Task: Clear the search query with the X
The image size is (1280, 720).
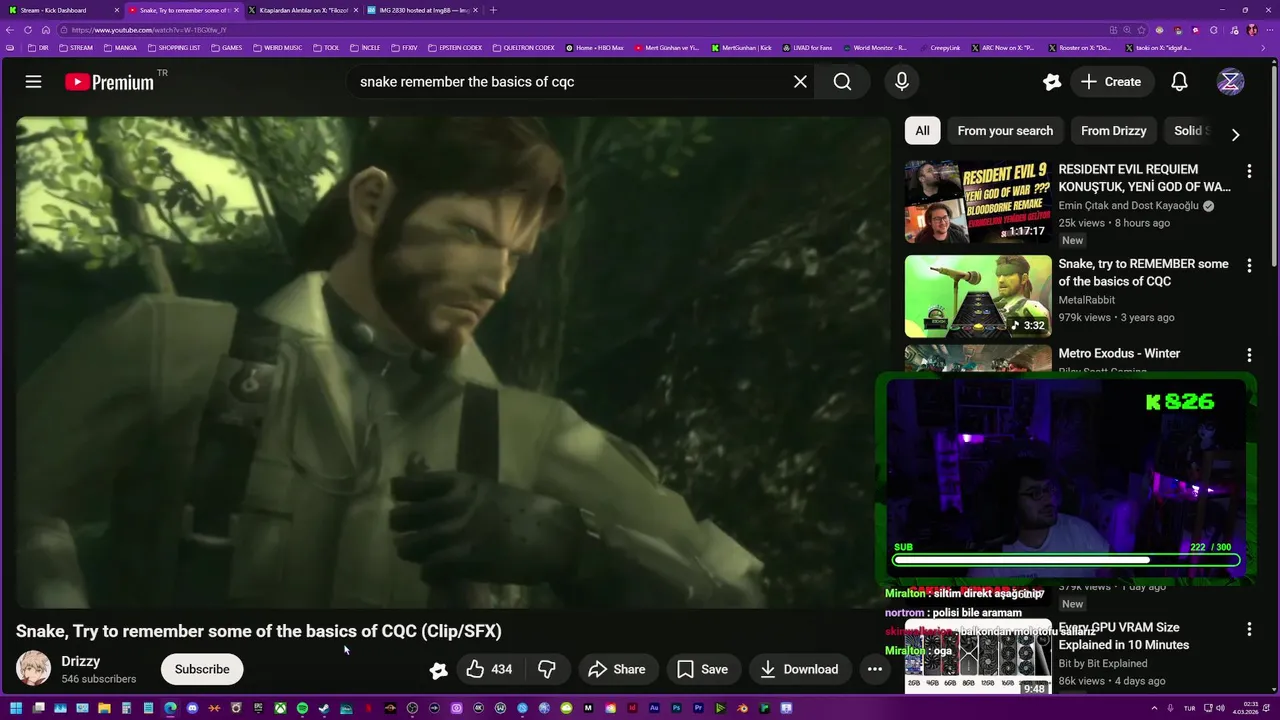Action: (x=800, y=82)
